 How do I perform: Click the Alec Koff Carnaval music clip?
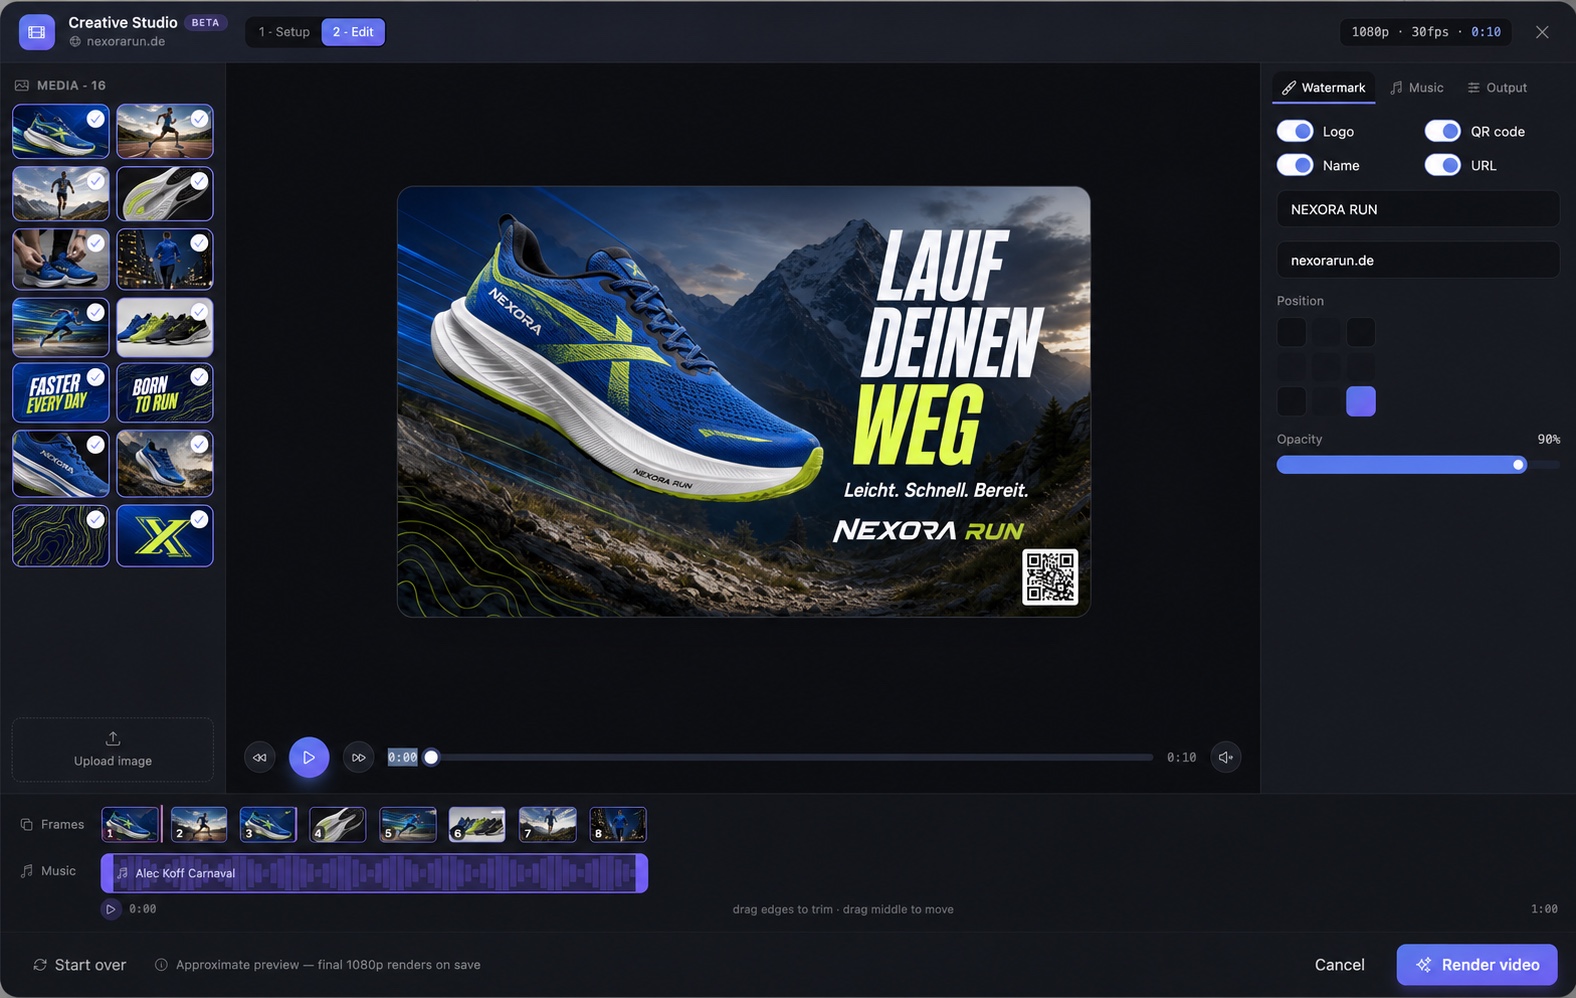(374, 873)
